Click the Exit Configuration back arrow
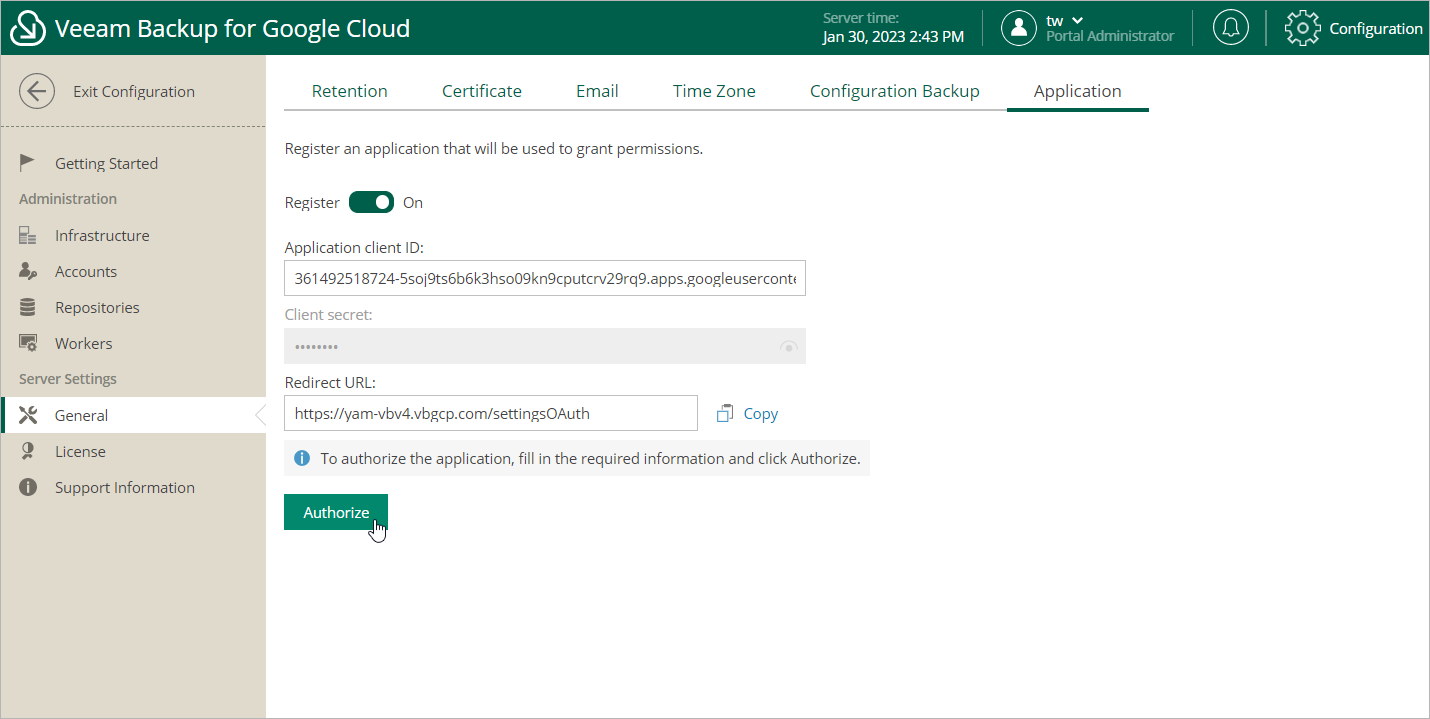The height and width of the screenshot is (719, 1430). (37, 91)
